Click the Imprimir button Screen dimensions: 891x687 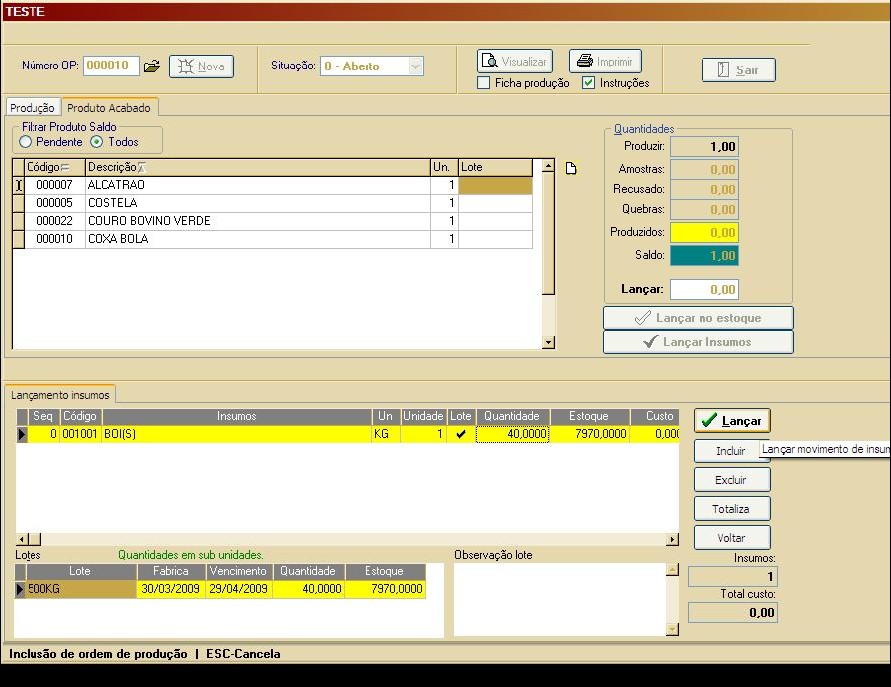(605, 61)
